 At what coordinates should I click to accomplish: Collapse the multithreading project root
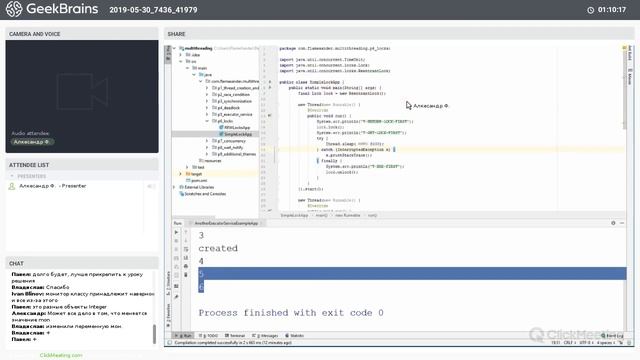point(174,48)
